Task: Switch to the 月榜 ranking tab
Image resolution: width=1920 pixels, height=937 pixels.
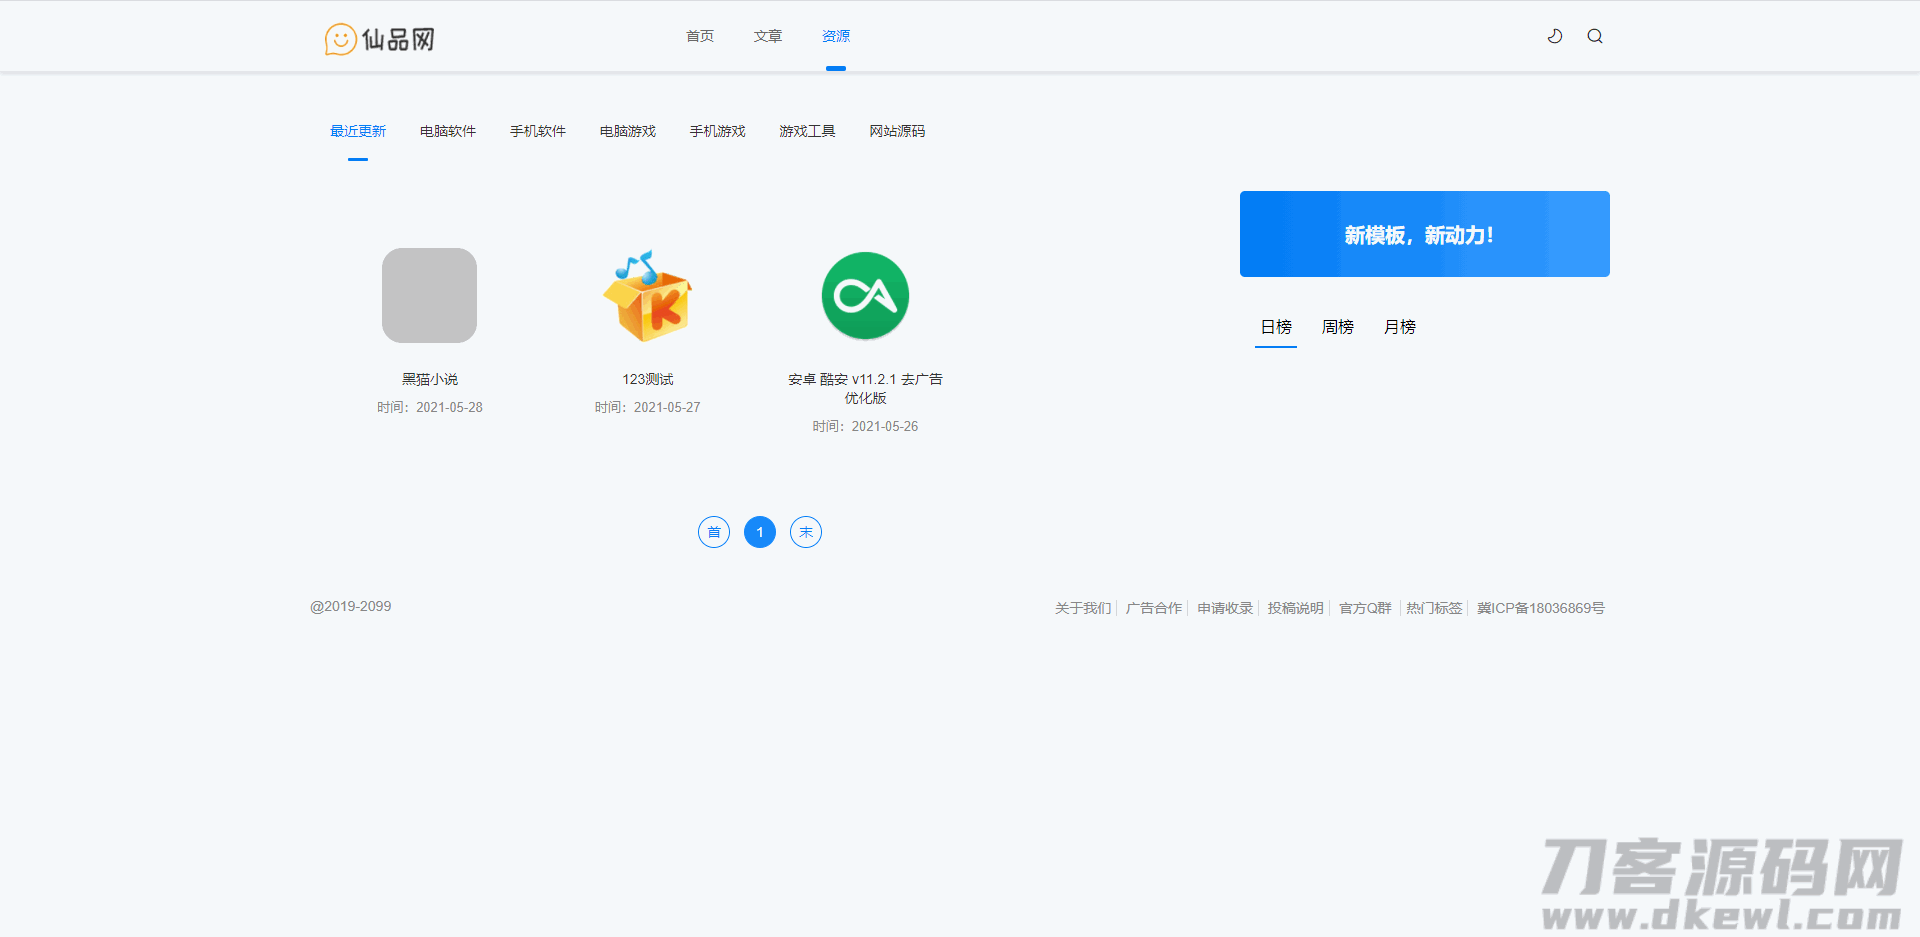Action: tap(1399, 327)
